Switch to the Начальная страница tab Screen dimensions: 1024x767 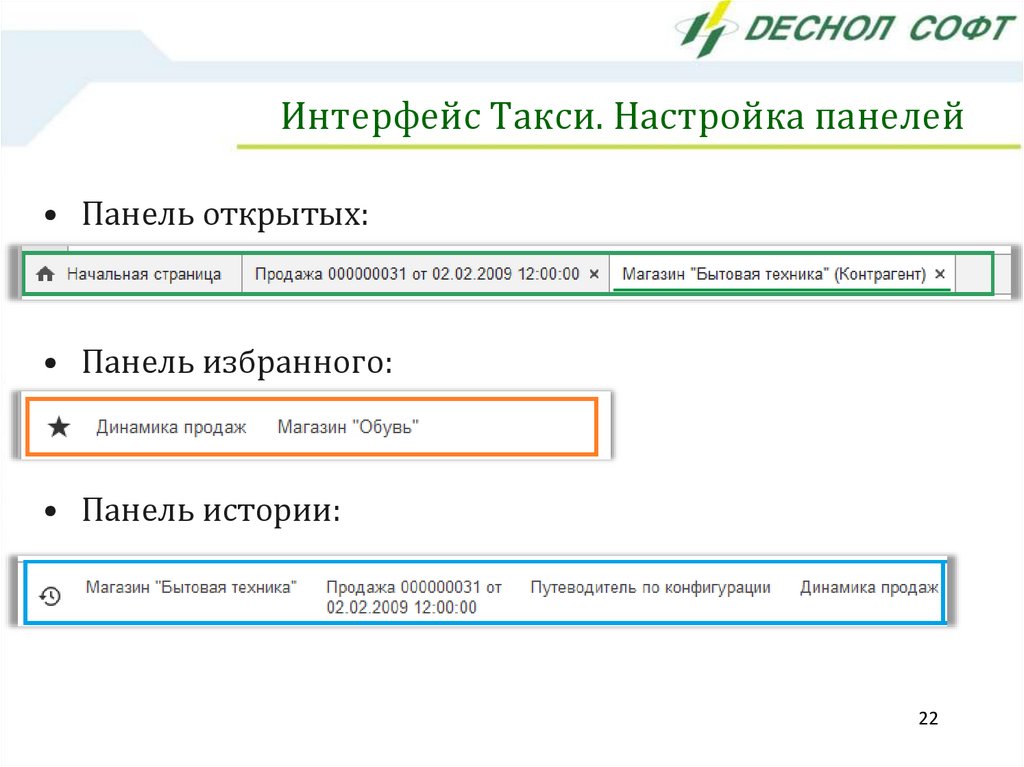click(x=133, y=274)
